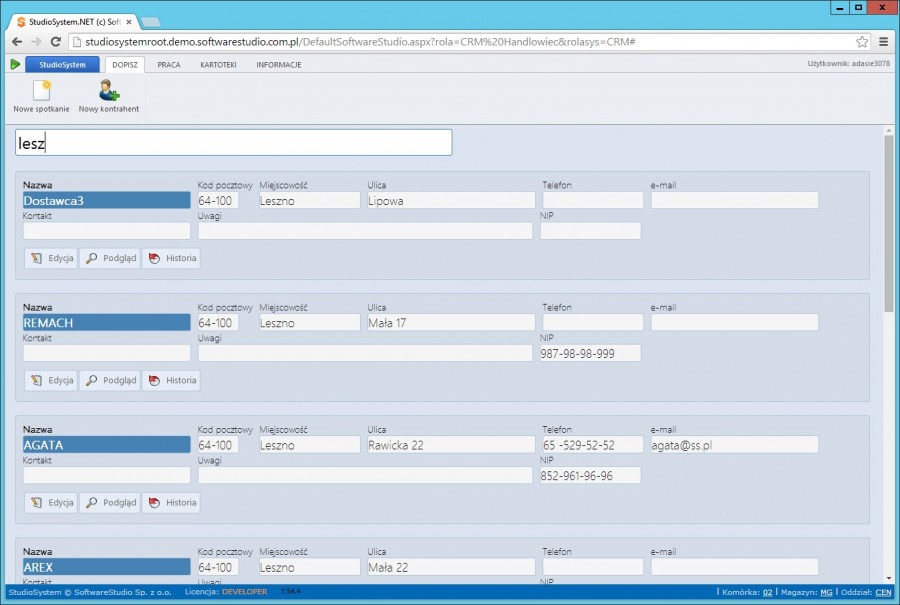Go back using the browser back arrow
The height and width of the screenshot is (605, 900).
click(17, 42)
